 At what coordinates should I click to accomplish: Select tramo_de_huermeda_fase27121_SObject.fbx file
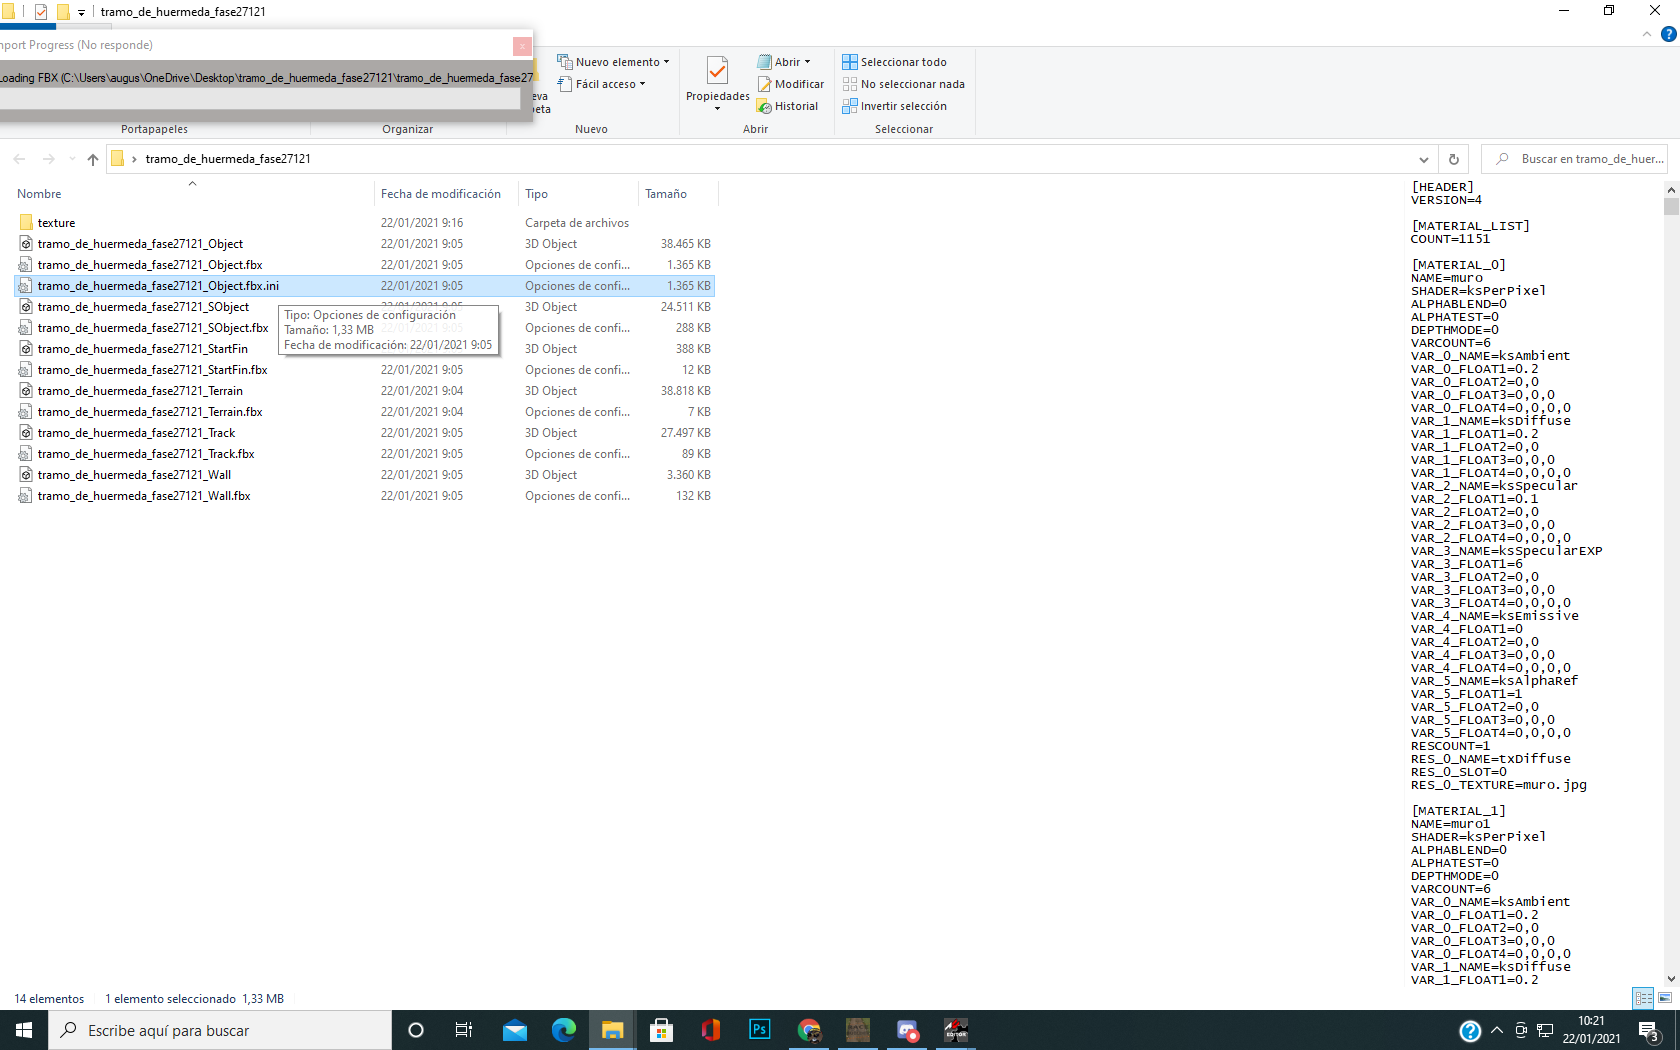click(x=365, y=328)
